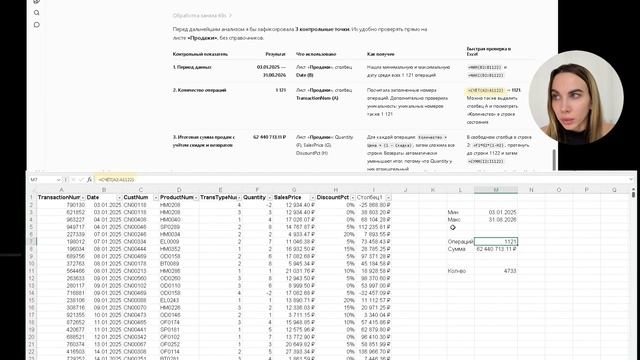This screenshot has height=360, width=640.
Task: Select the cell with value 4733
Action: [496, 271]
